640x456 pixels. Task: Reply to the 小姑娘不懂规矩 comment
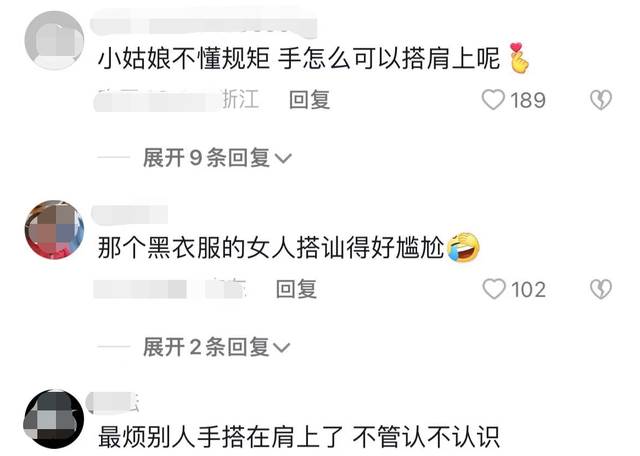pos(309,100)
